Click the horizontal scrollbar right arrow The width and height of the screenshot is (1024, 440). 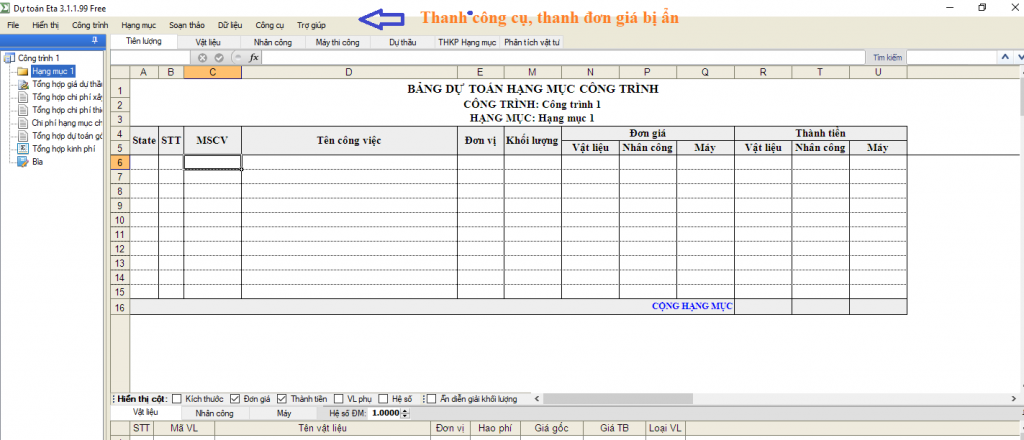pyautogui.click(x=1014, y=398)
